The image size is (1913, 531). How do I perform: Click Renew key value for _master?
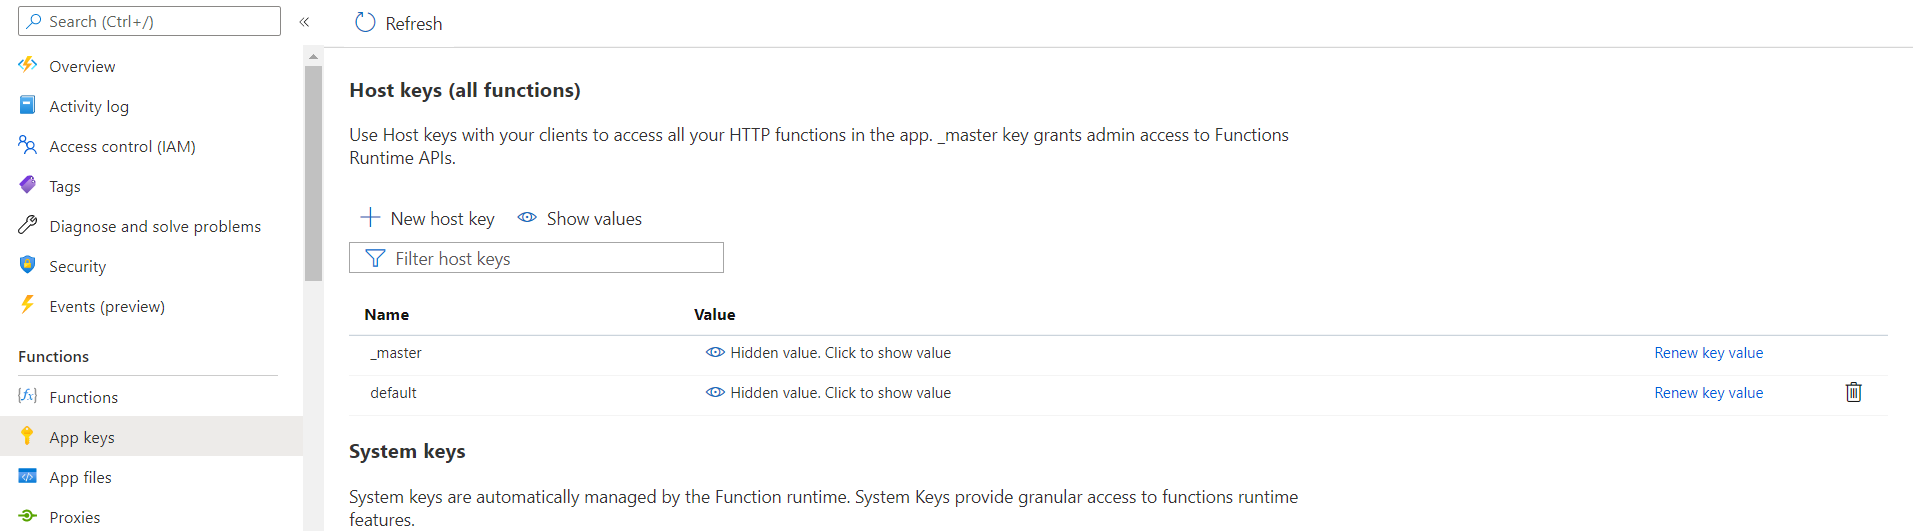[x=1708, y=353]
